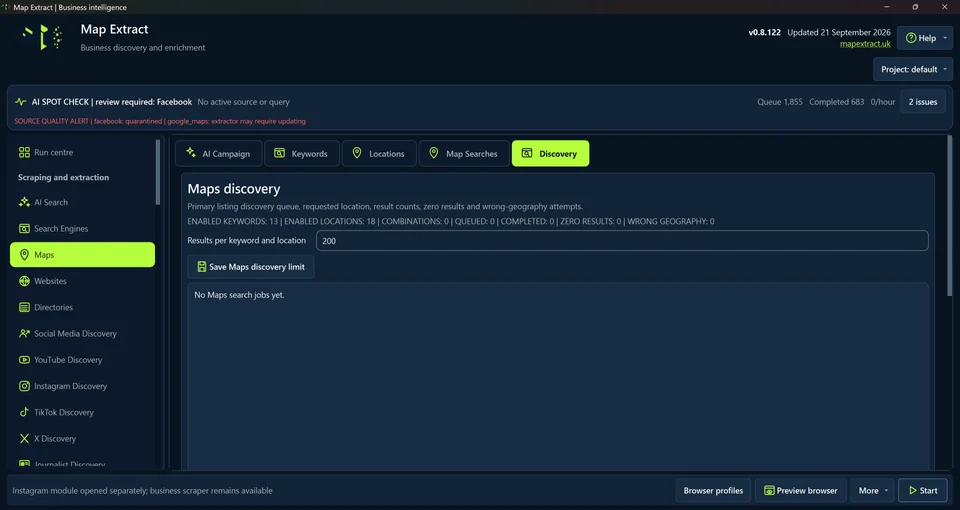Click the 'Maps discovery' heading

(x=234, y=189)
